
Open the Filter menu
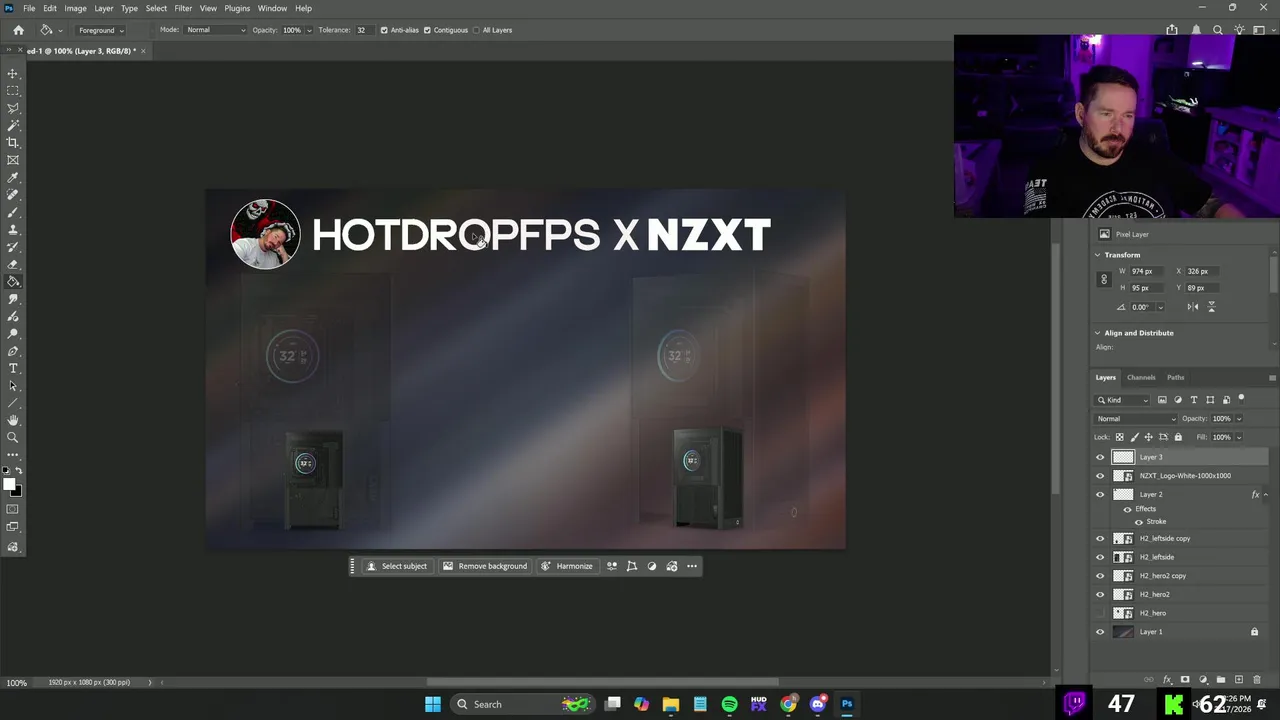click(x=183, y=8)
